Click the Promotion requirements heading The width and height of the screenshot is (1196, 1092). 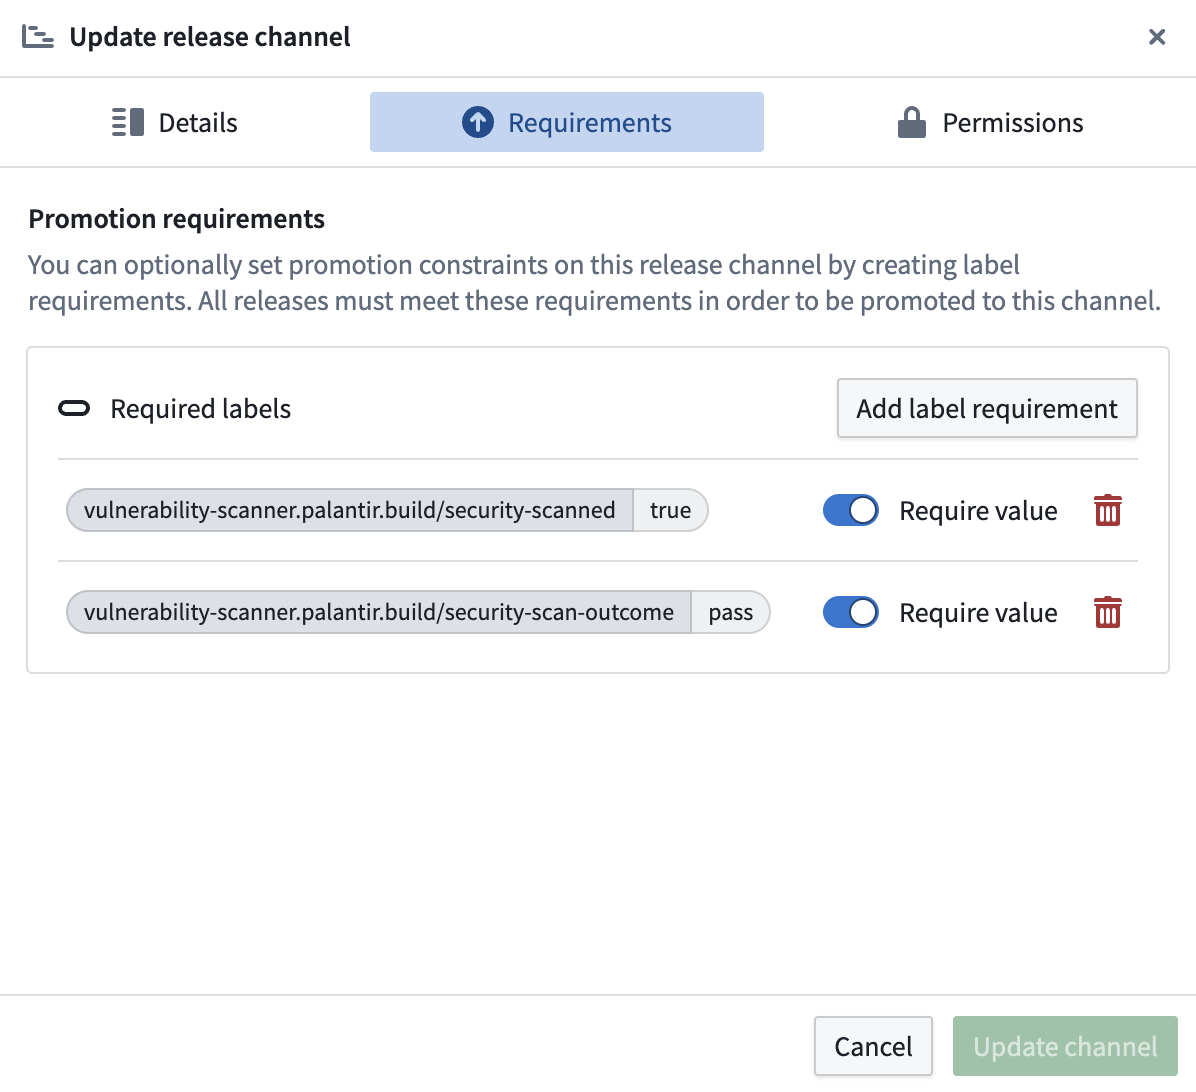(x=177, y=219)
